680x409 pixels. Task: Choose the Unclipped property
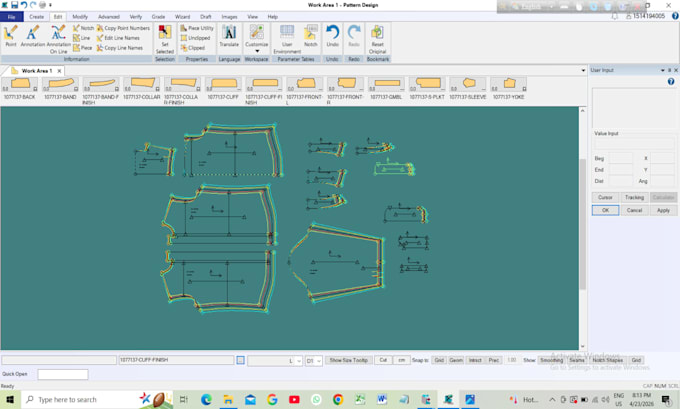click(x=195, y=38)
